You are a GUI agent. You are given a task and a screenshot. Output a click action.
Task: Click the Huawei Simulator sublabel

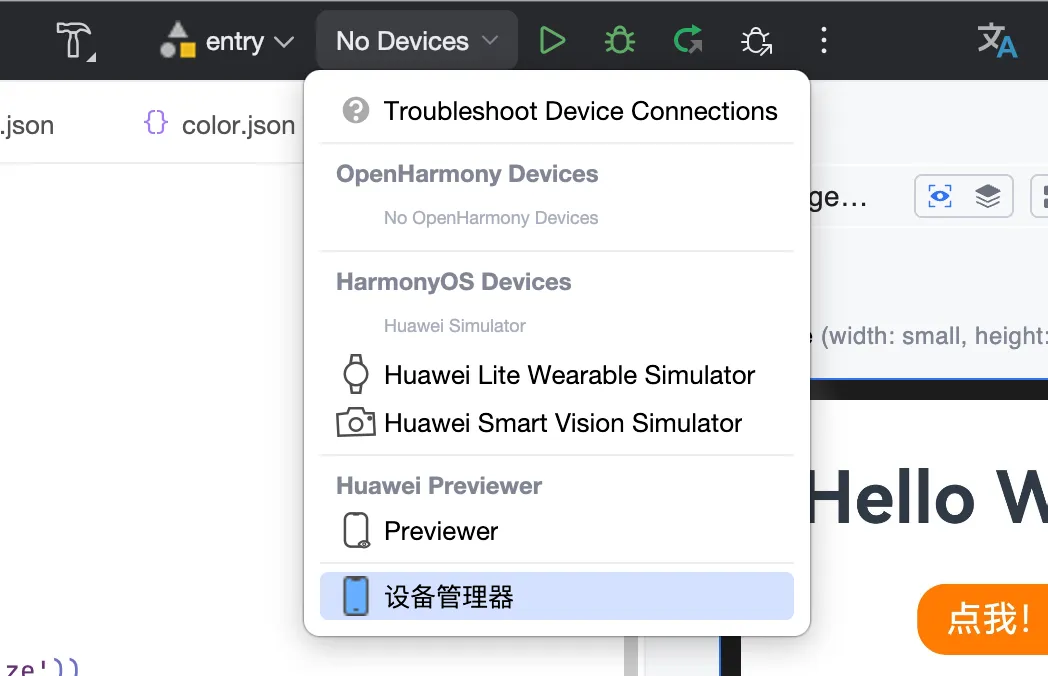click(x=454, y=326)
